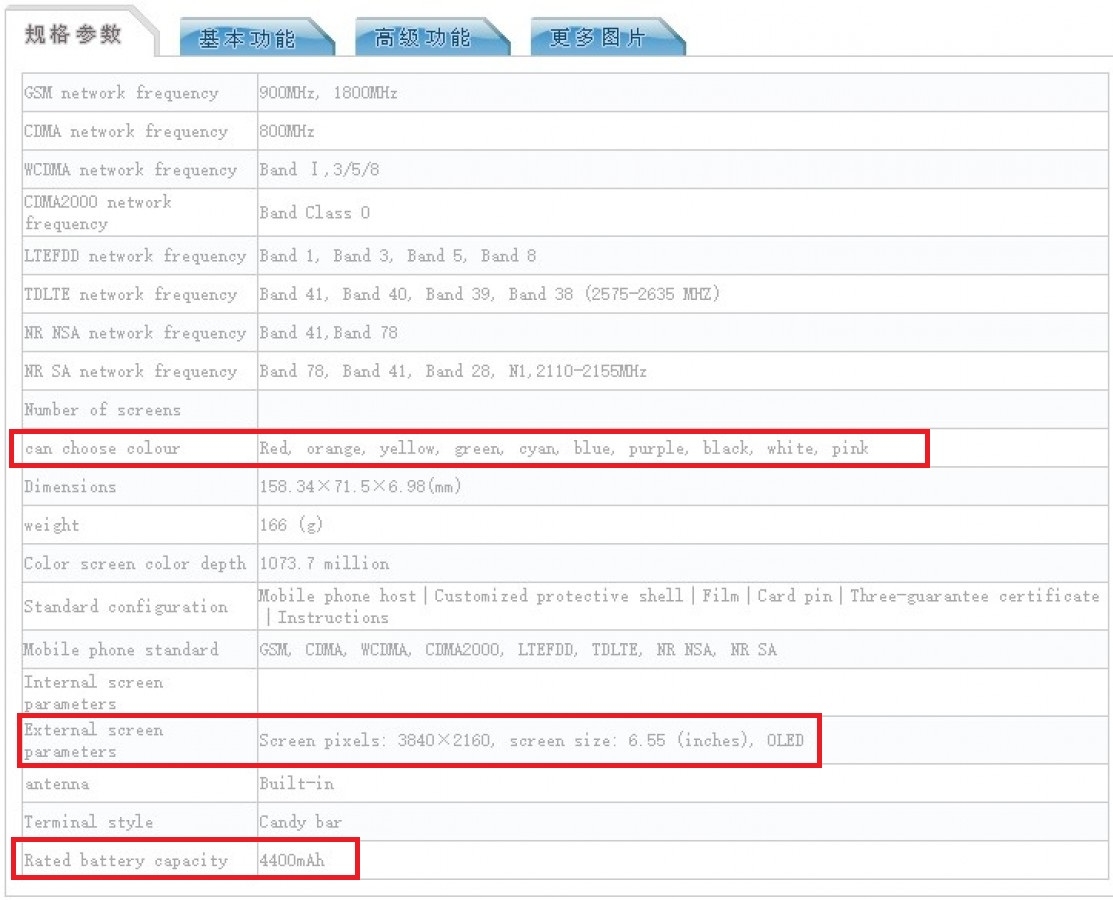Screen dimensions: 1113x900
Task: Click the 'can choose colour' label
Action: coord(102,449)
